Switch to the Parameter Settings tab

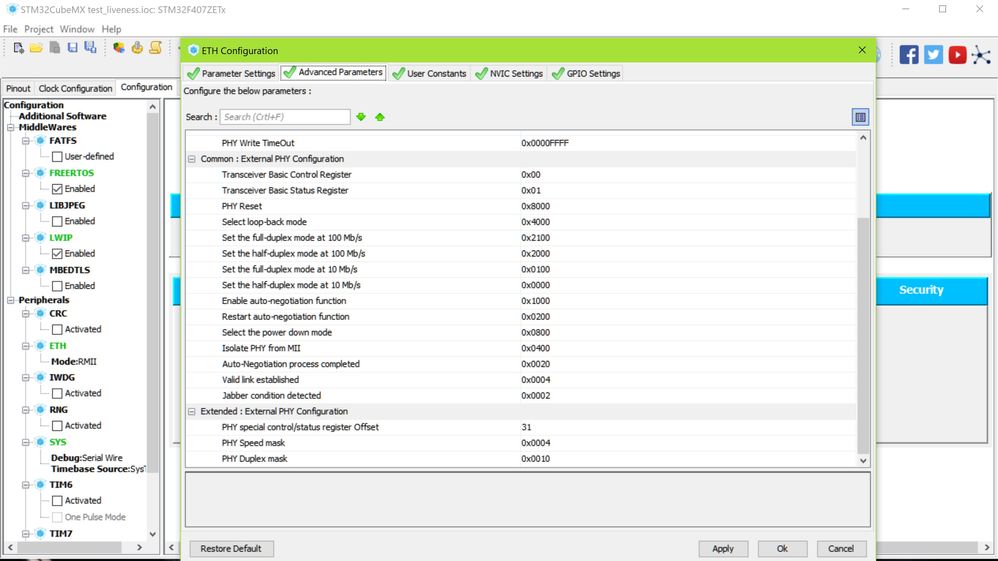click(231, 74)
